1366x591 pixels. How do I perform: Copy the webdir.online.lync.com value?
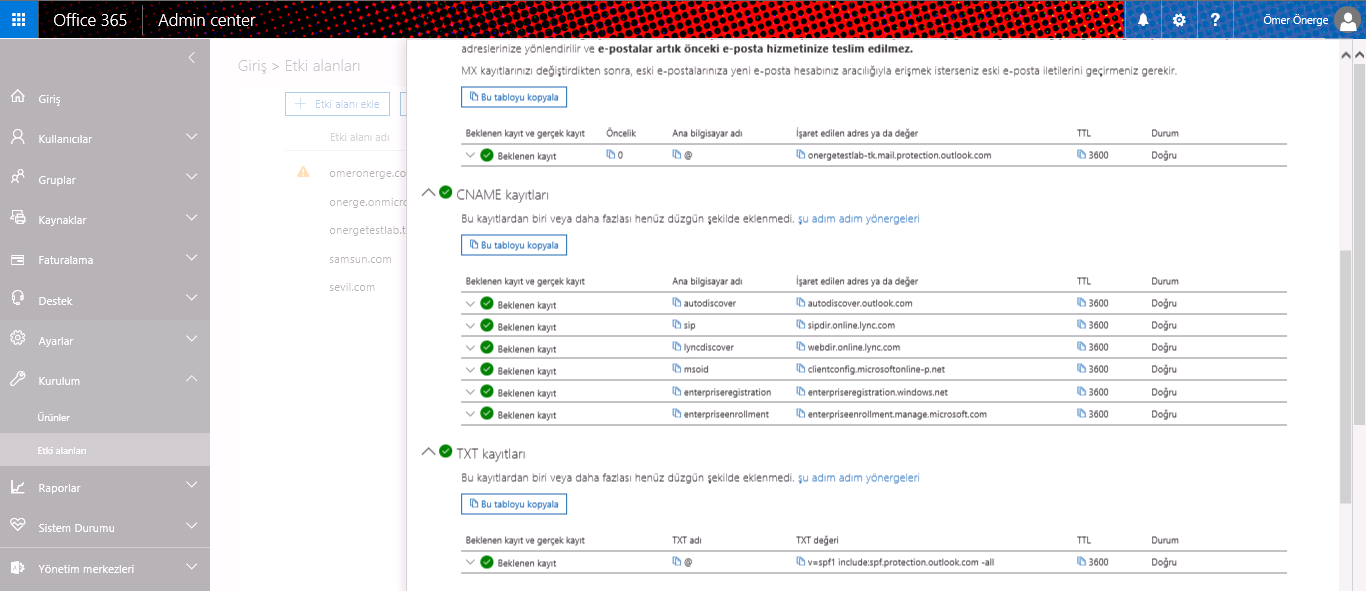(x=801, y=347)
